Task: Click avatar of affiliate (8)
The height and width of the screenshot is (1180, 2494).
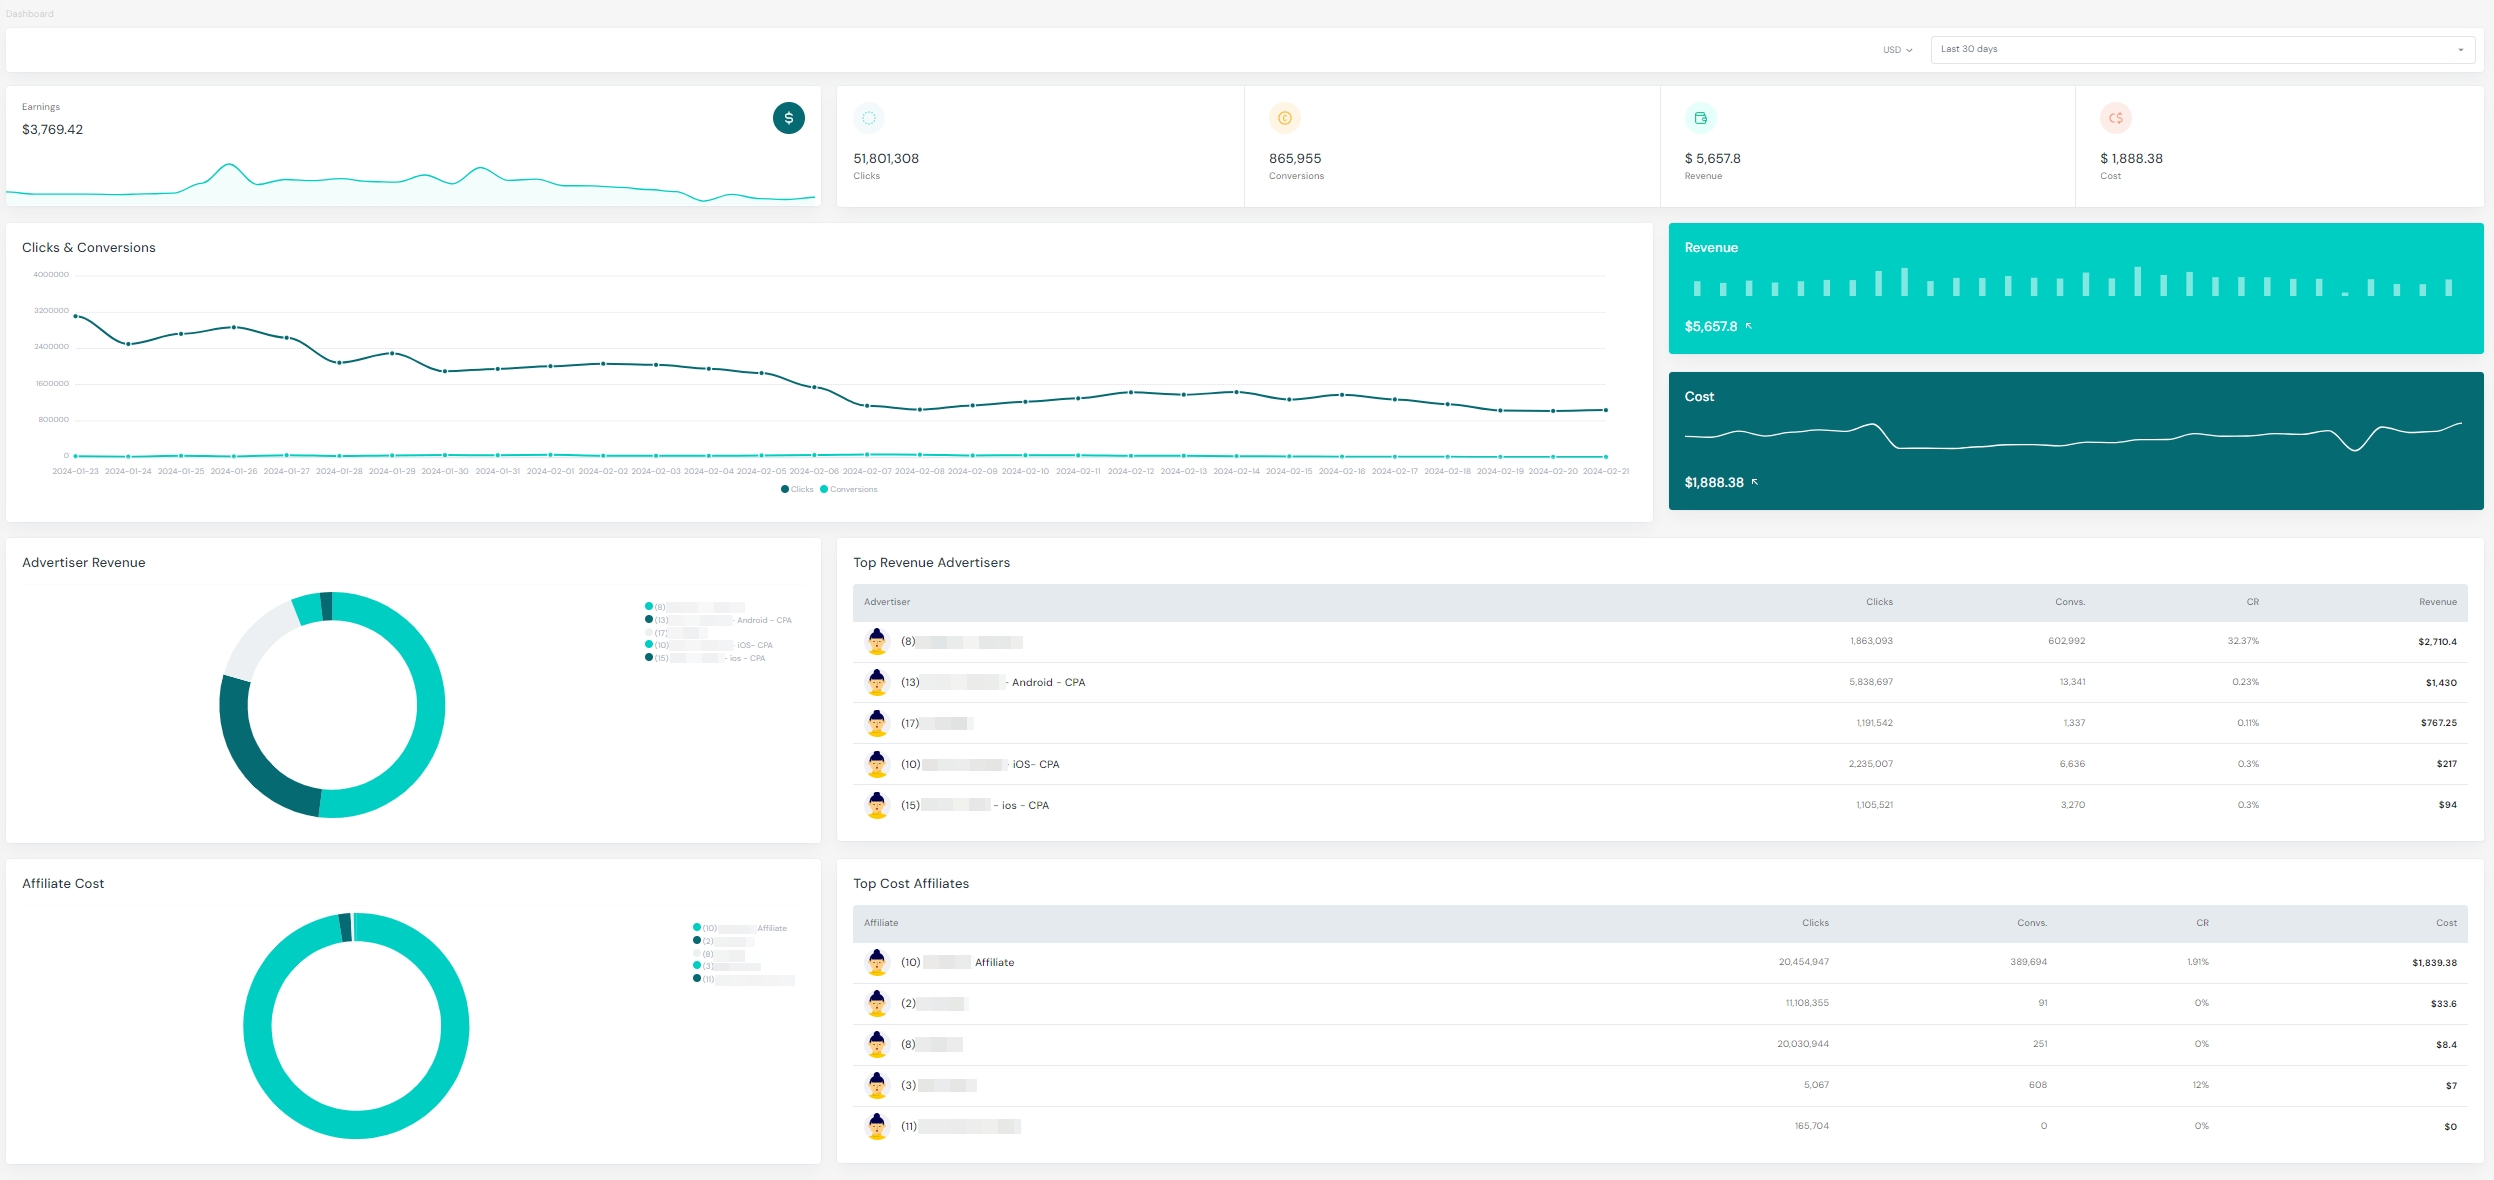Action: [x=877, y=1044]
